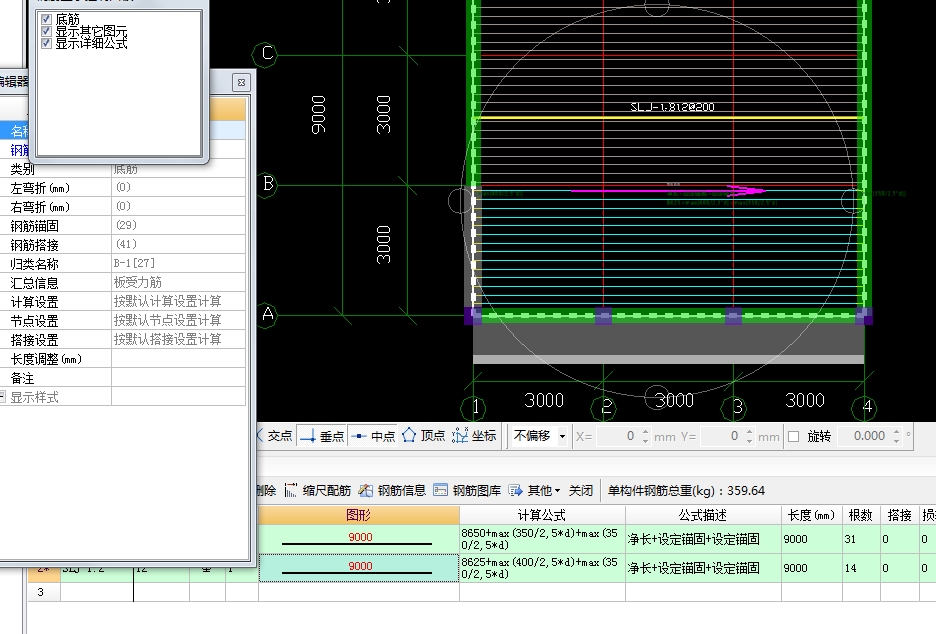Uncheck the 底筋 checkbox
936x634 pixels.
coord(47,19)
